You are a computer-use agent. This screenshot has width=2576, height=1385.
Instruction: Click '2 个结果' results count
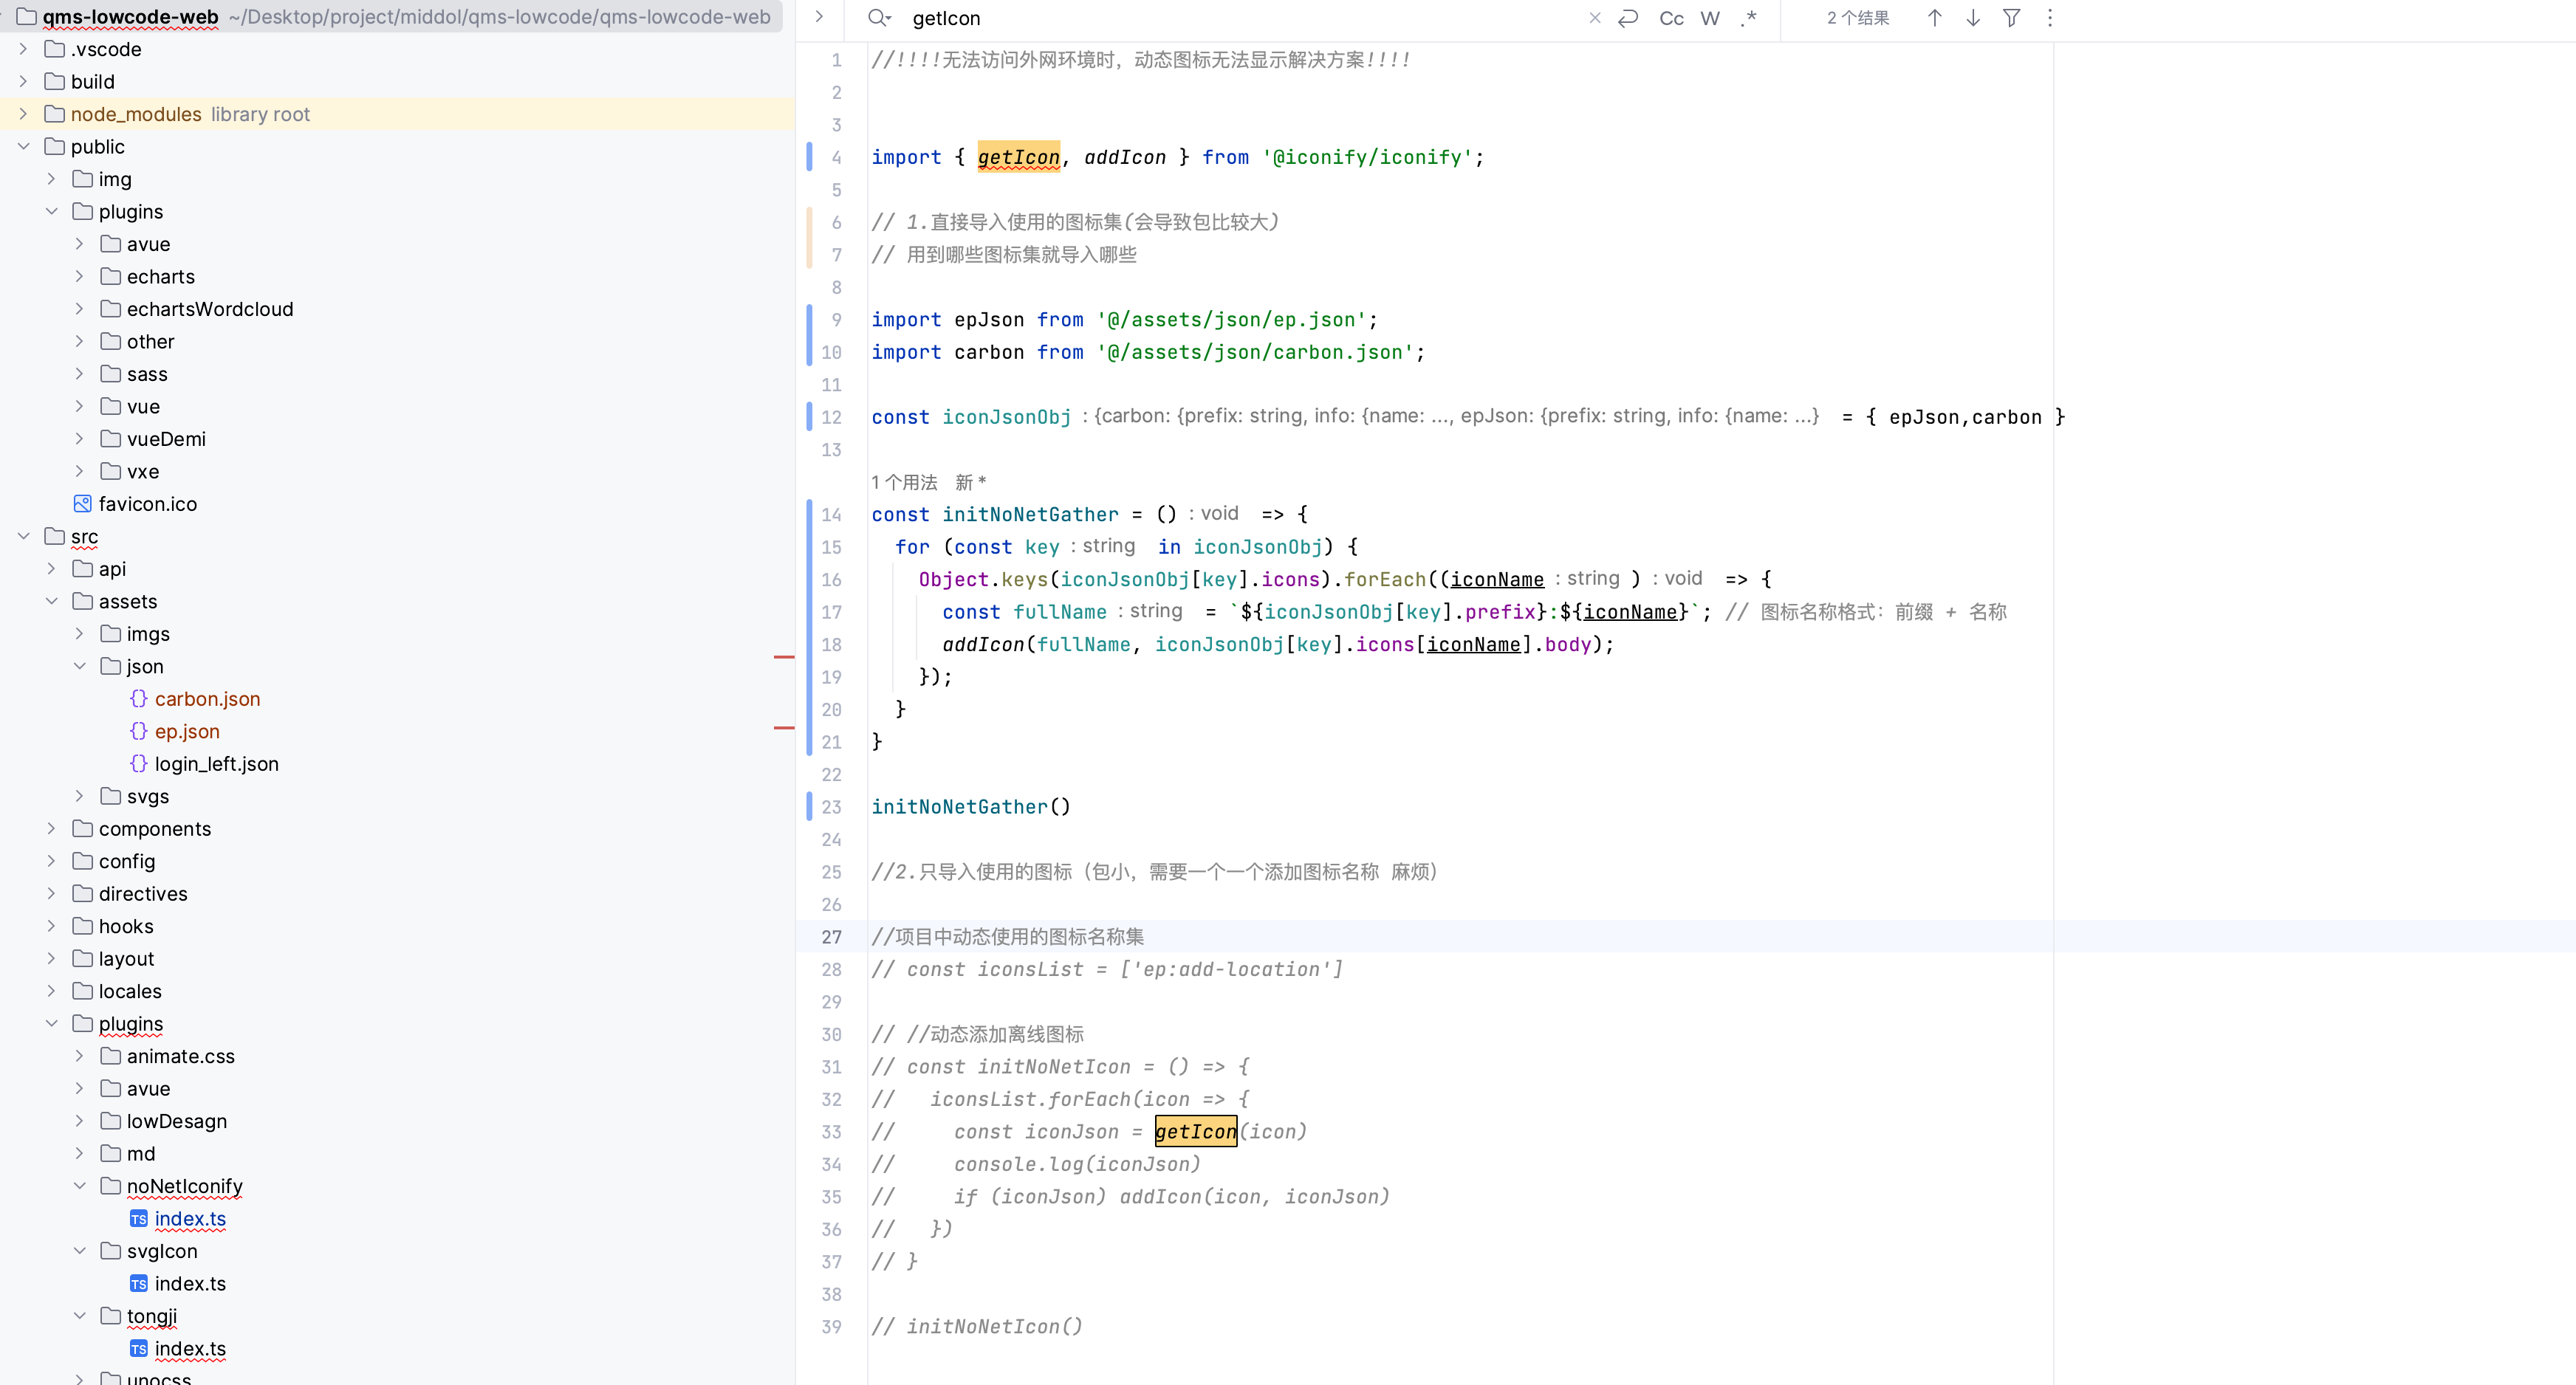coord(1858,18)
